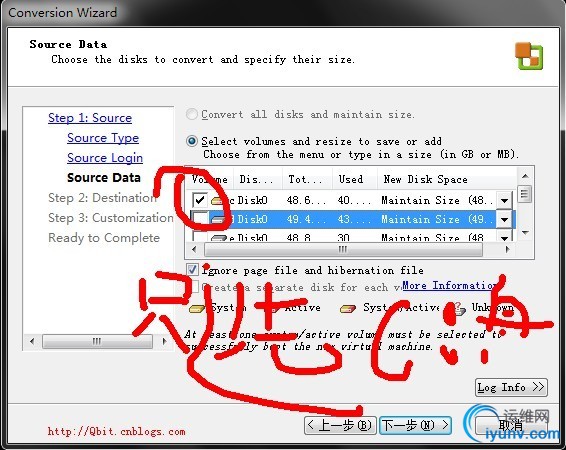The width and height of the screenshot is (566, 450).
Task: Open the More Information link
Action: [449, 285]
